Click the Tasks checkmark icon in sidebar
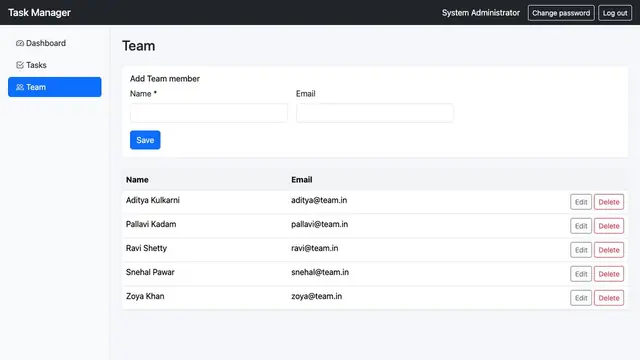 coord(20,65)
